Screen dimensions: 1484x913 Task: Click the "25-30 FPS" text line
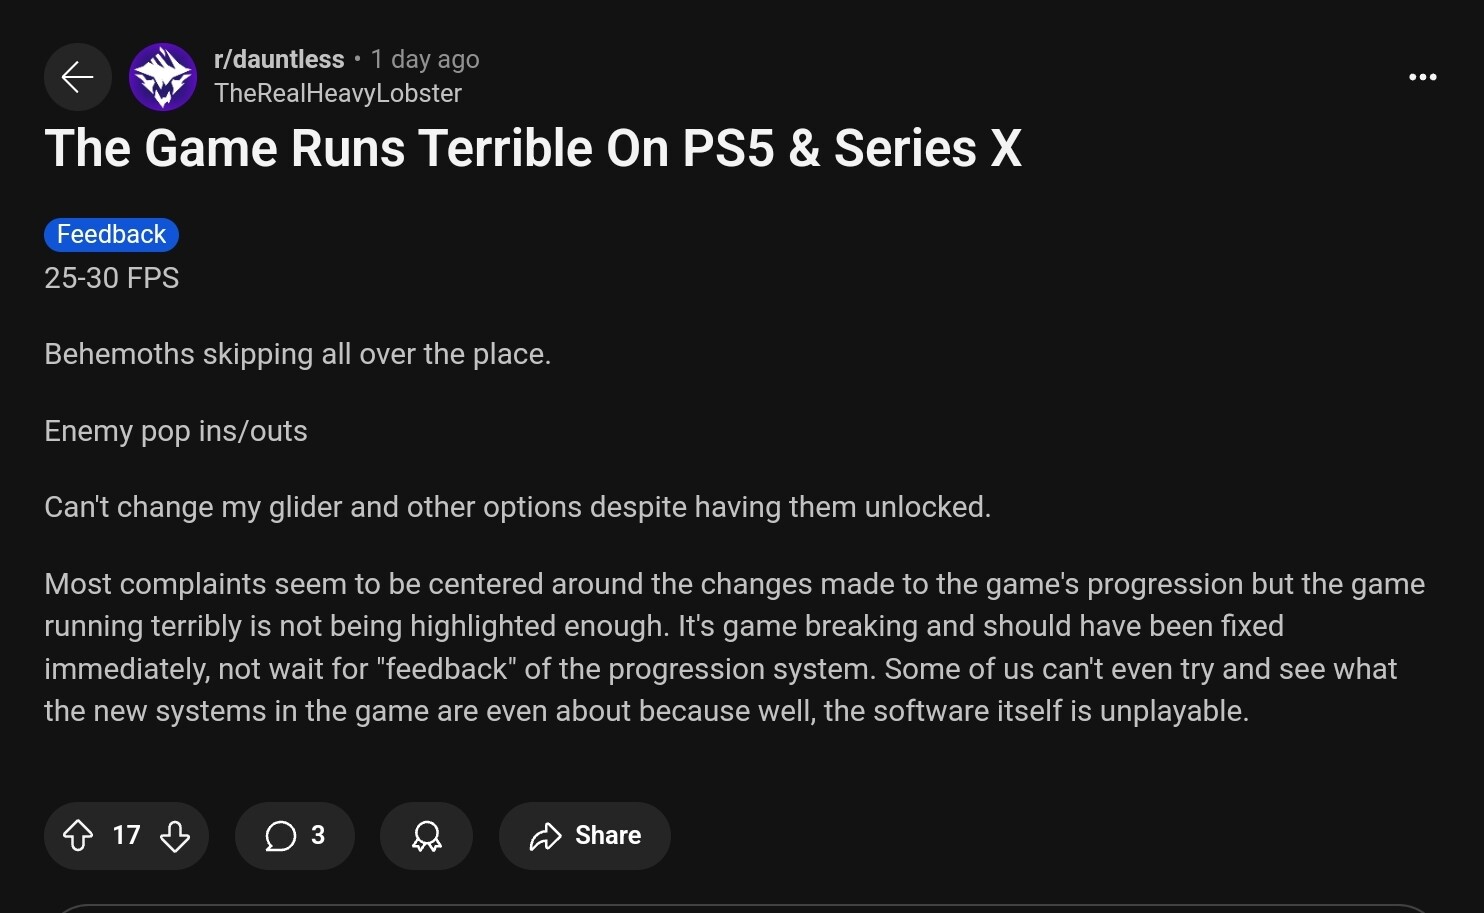(x=112, y=278)
